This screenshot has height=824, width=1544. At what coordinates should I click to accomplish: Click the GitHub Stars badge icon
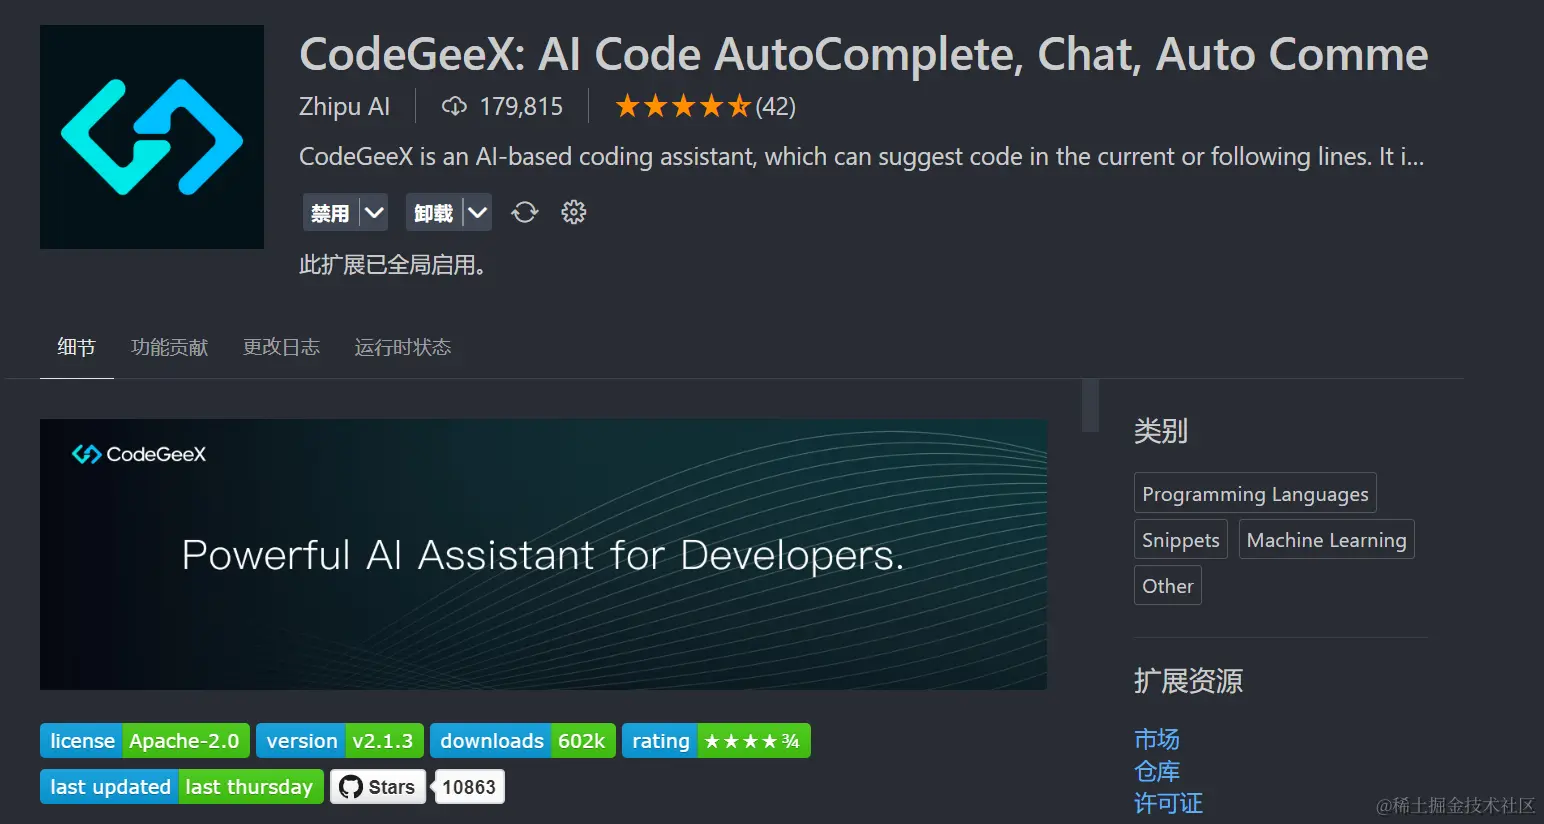(378, 787)
